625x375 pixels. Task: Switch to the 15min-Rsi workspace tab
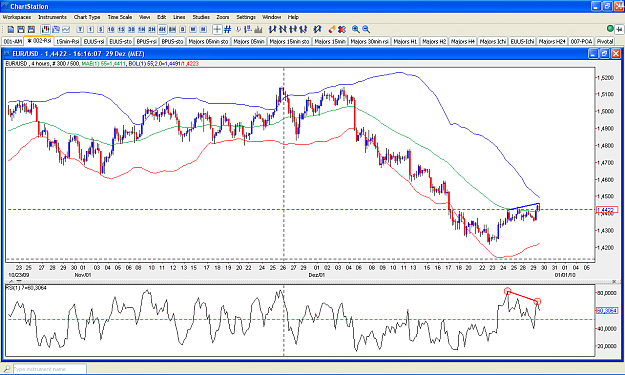click(x=67, y=41)
